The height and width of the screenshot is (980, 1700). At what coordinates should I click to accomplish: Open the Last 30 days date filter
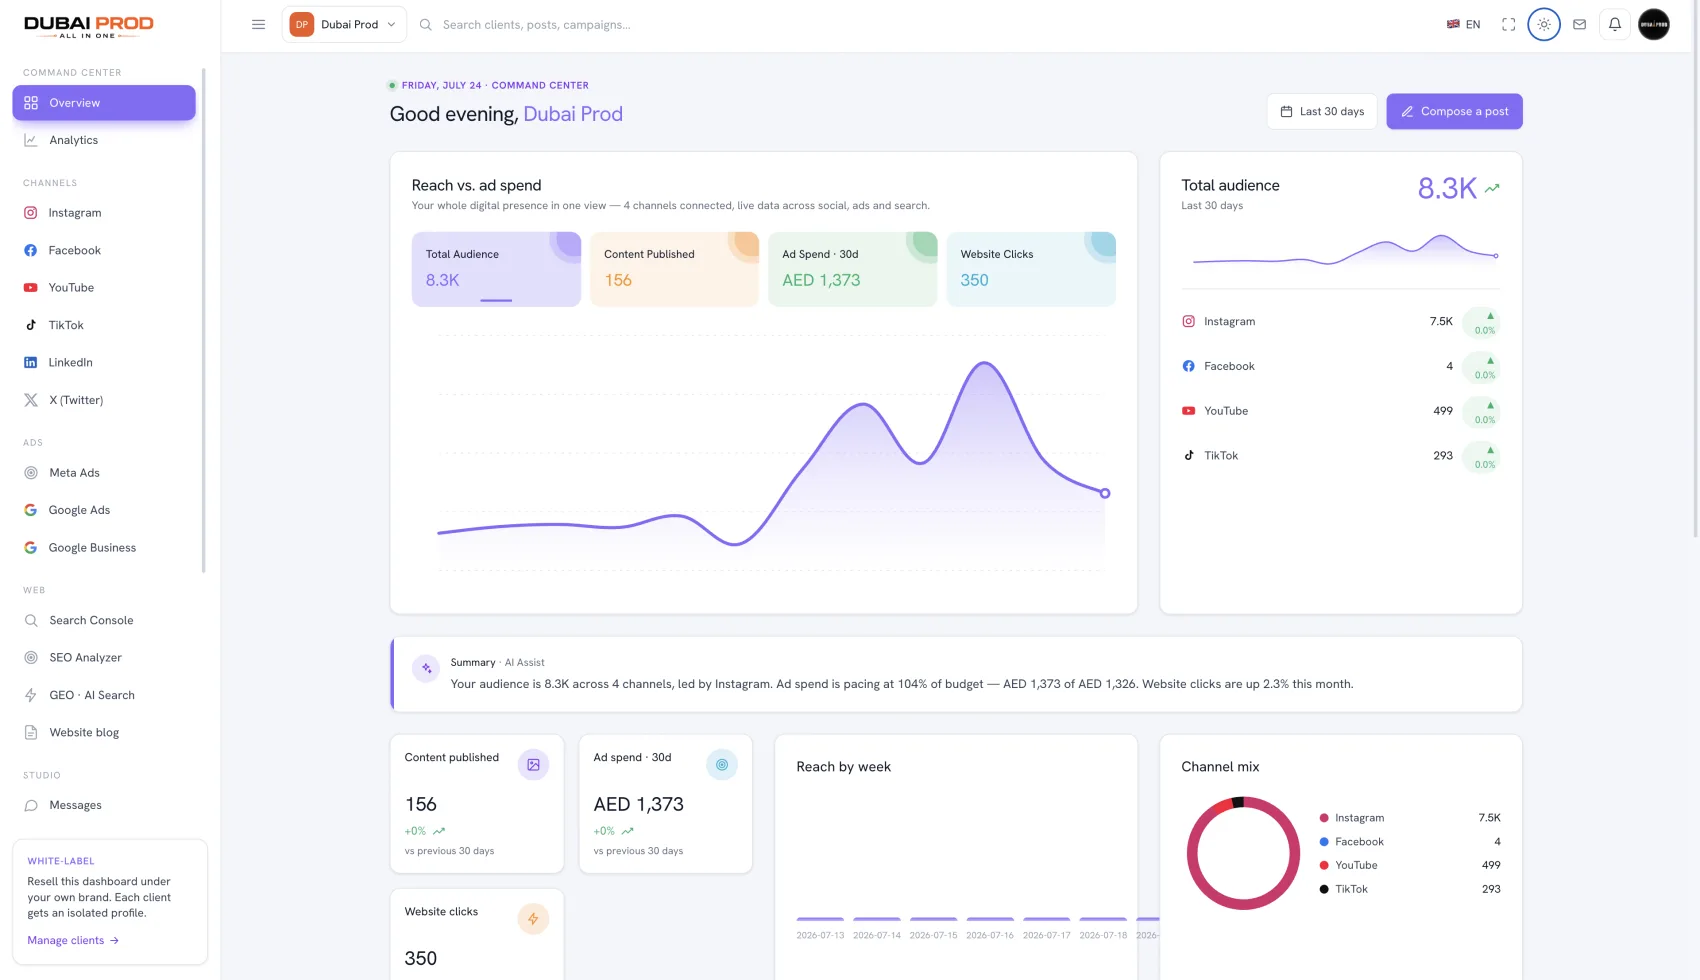point(1322,112)
